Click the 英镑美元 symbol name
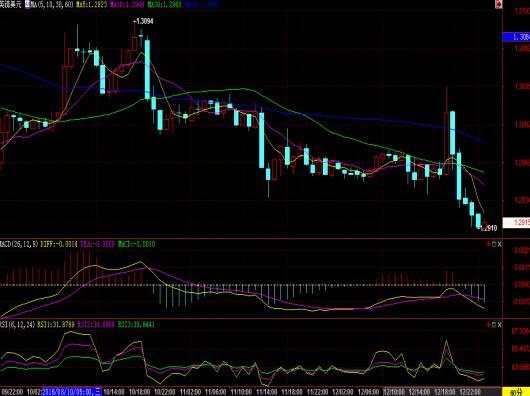This screenshot has height=396, width=530. point(10,5)
